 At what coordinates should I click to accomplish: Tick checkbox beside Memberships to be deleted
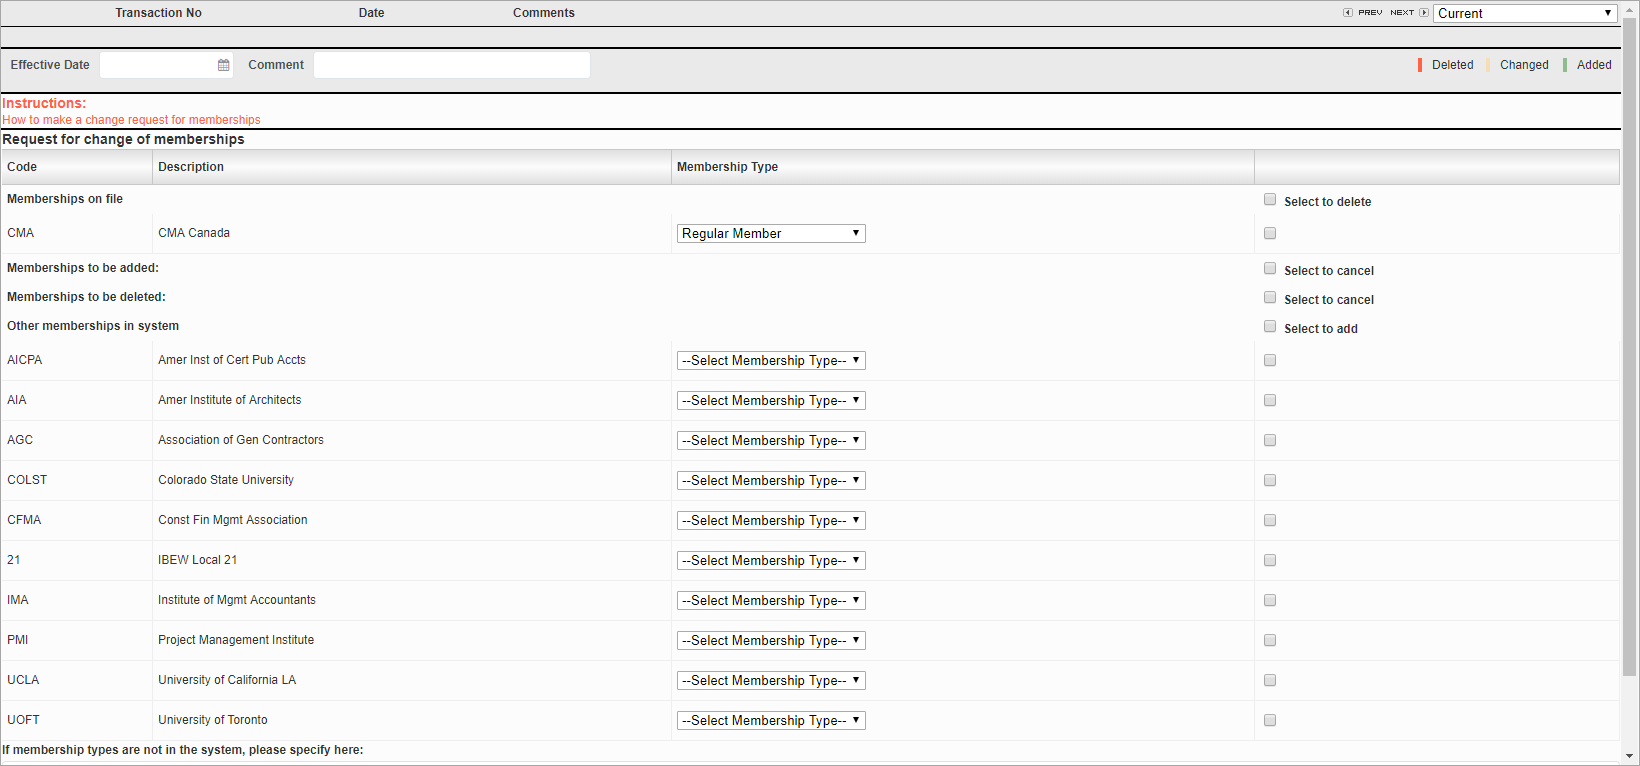point(1270,297)
